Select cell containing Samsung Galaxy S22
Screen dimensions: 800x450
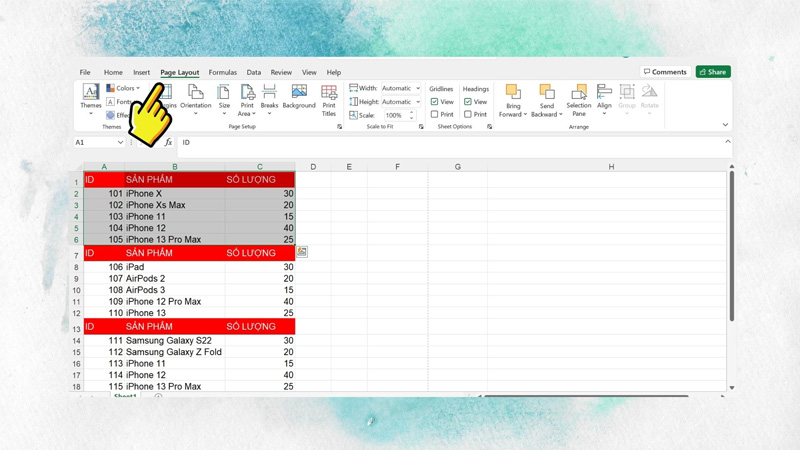(x=174, y=341)
